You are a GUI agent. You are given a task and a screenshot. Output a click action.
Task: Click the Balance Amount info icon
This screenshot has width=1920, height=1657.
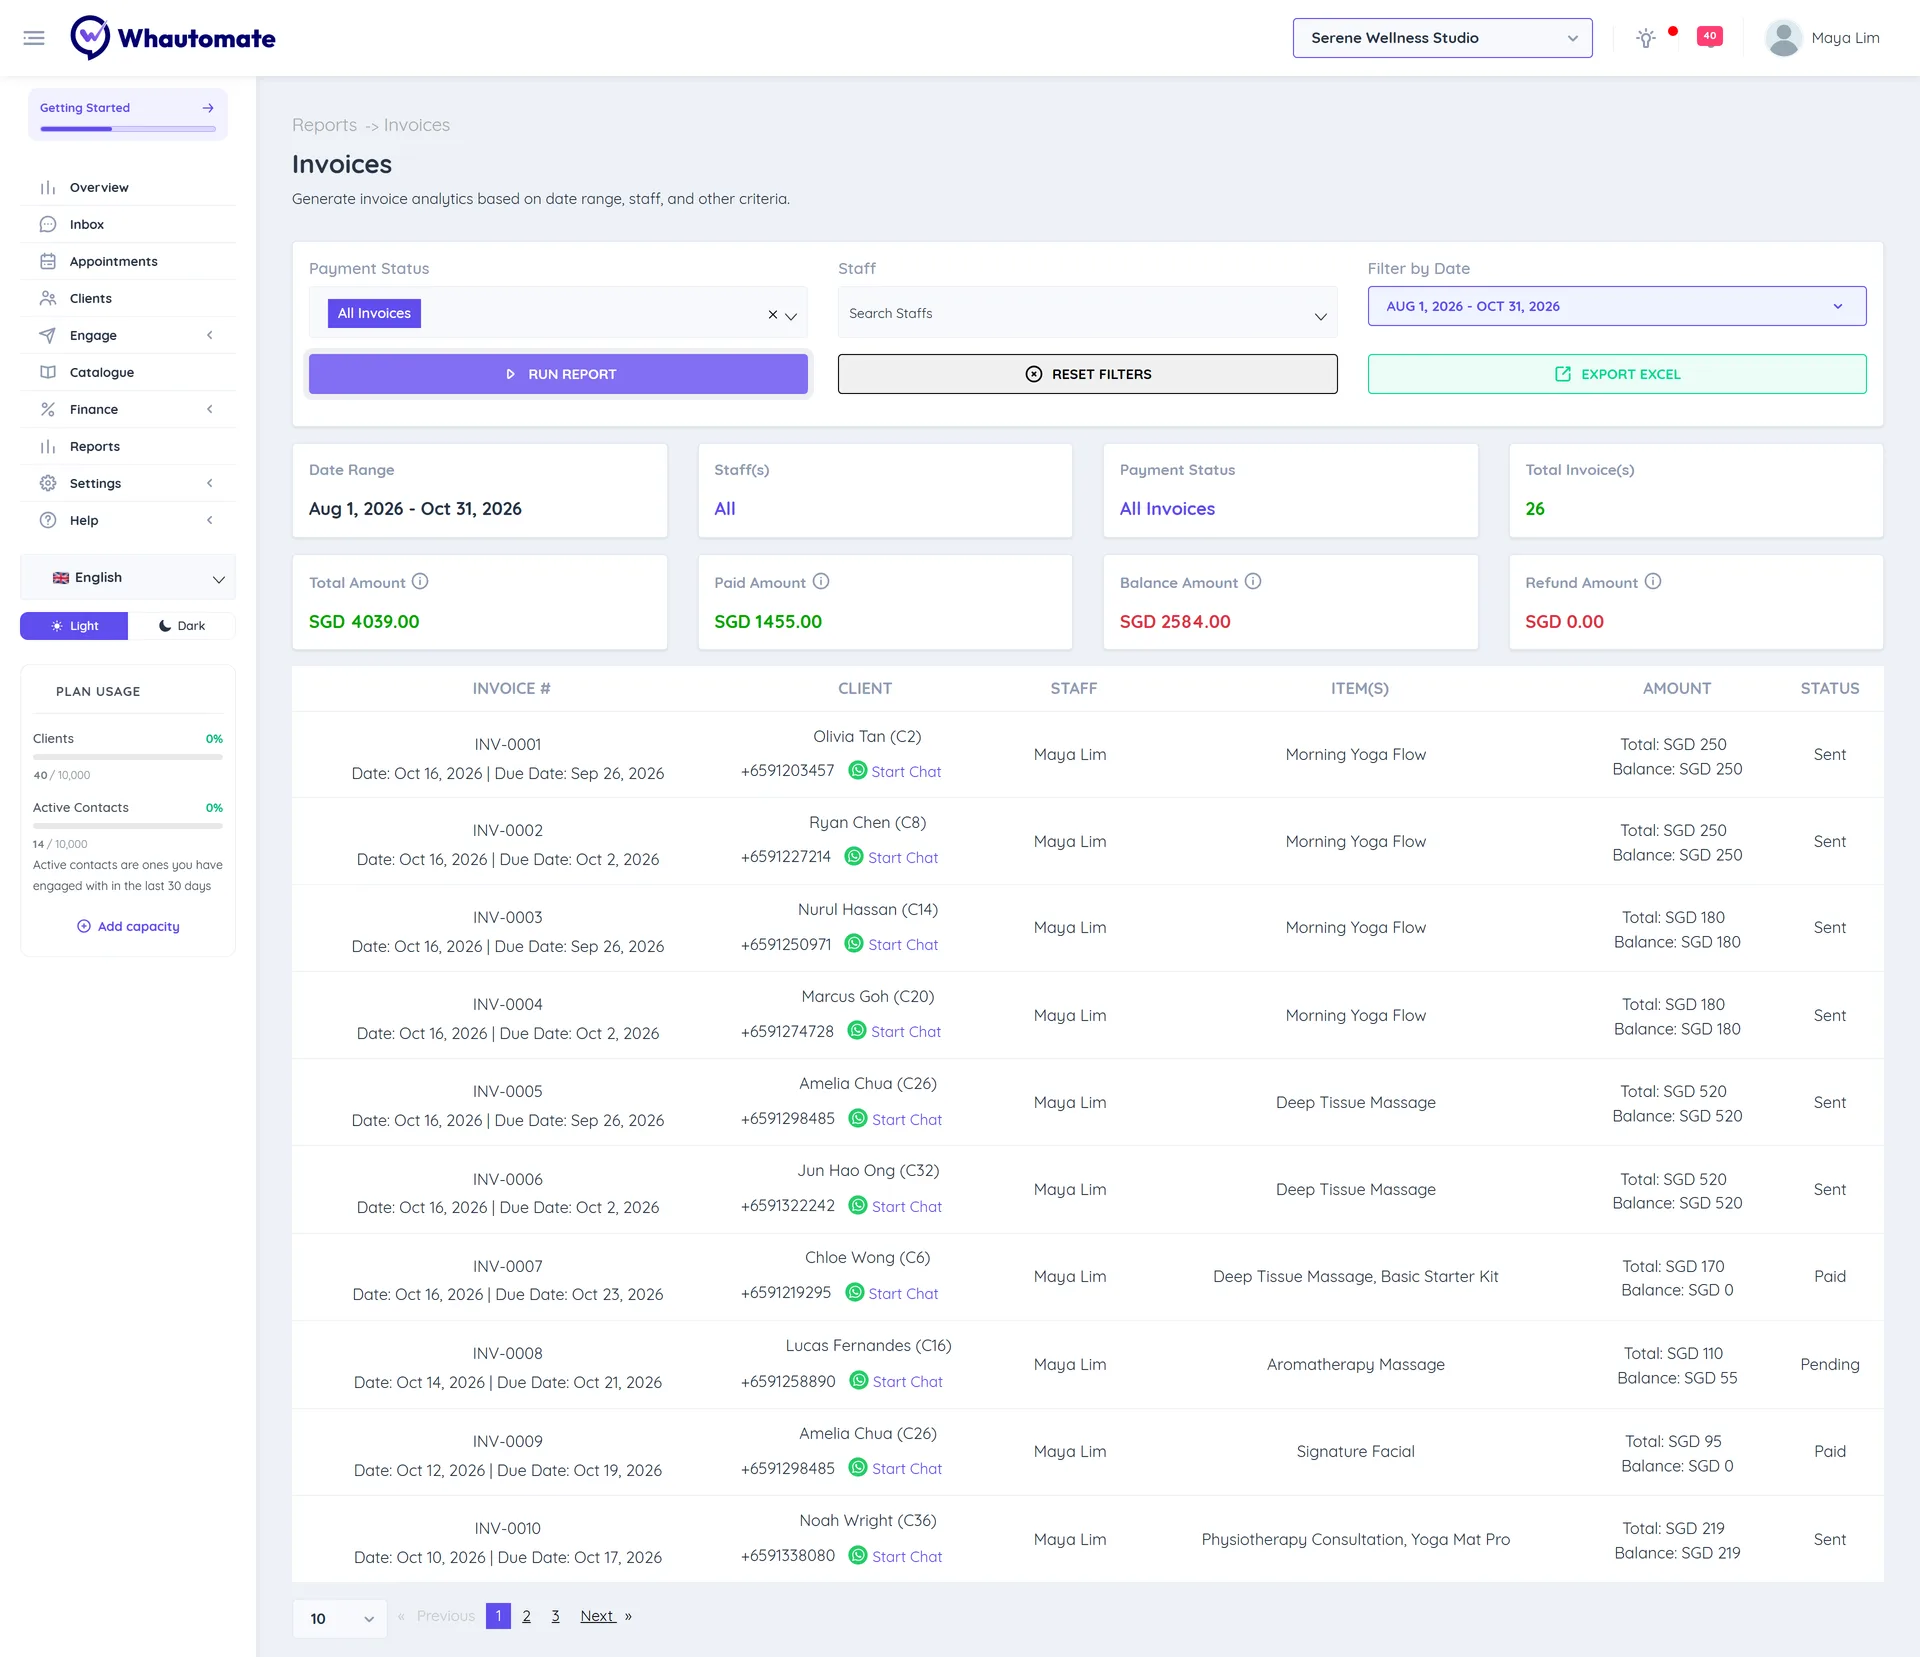coord(1253,581)
